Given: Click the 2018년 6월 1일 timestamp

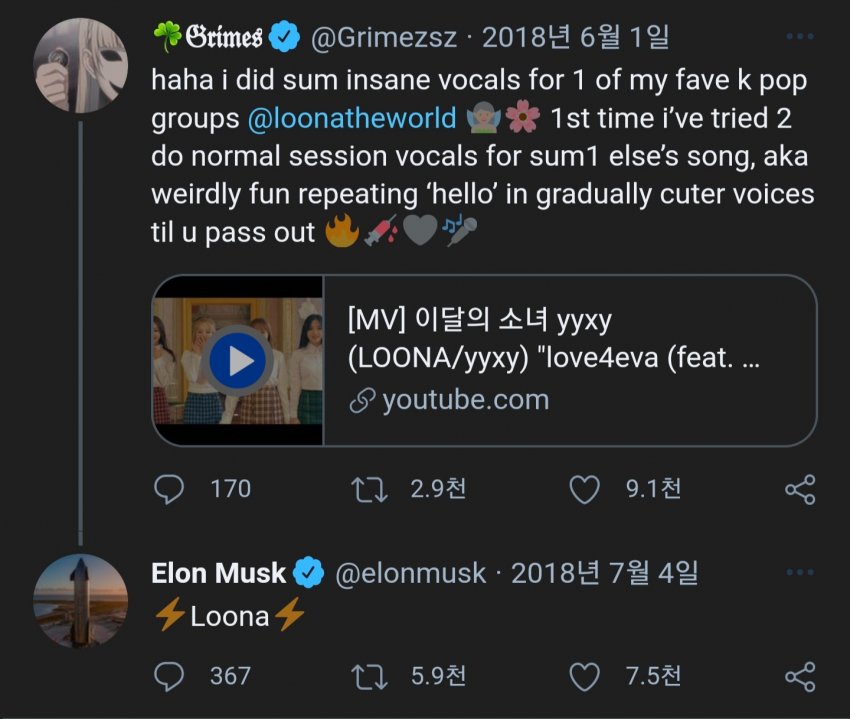Looking at the screenshot, I should 575,37.
